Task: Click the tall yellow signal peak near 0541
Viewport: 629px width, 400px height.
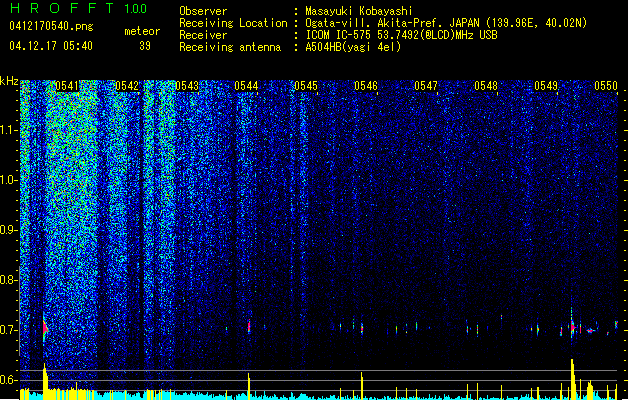Action: pyautogui.click(x=45, y=381)
